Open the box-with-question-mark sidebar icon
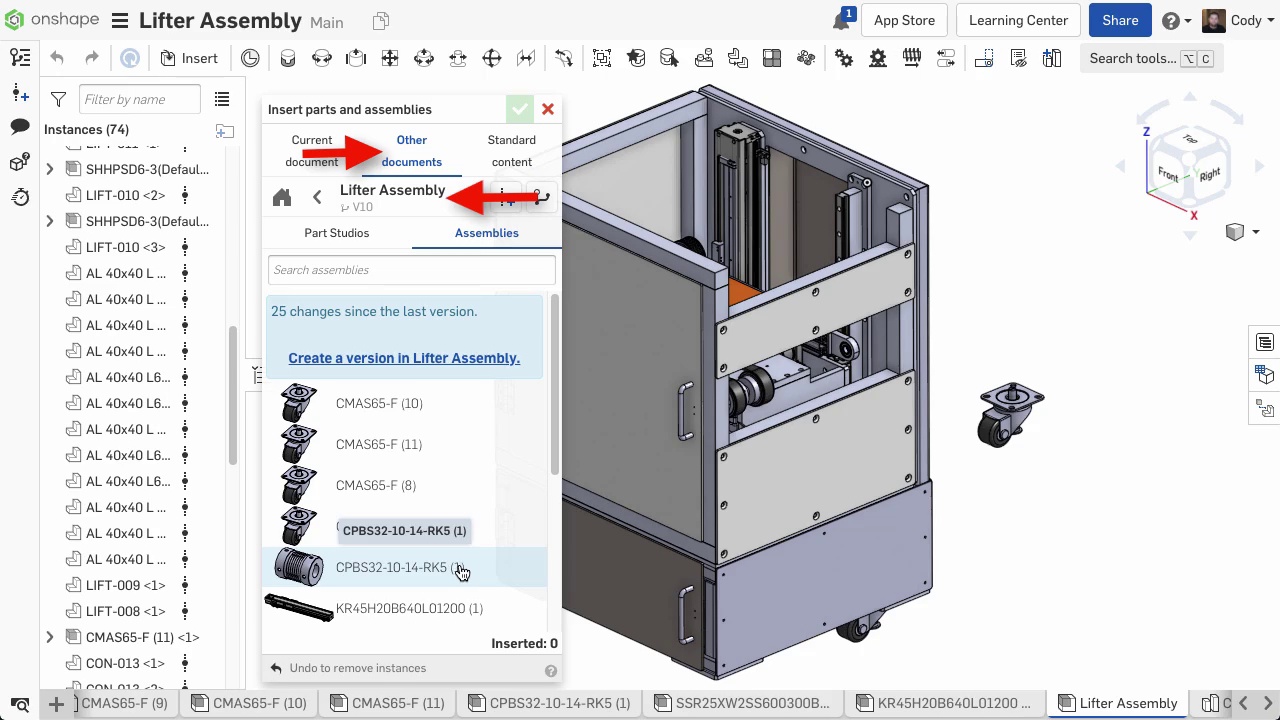The width and height of the screenshot is (1280, 720). click(19, 162)
